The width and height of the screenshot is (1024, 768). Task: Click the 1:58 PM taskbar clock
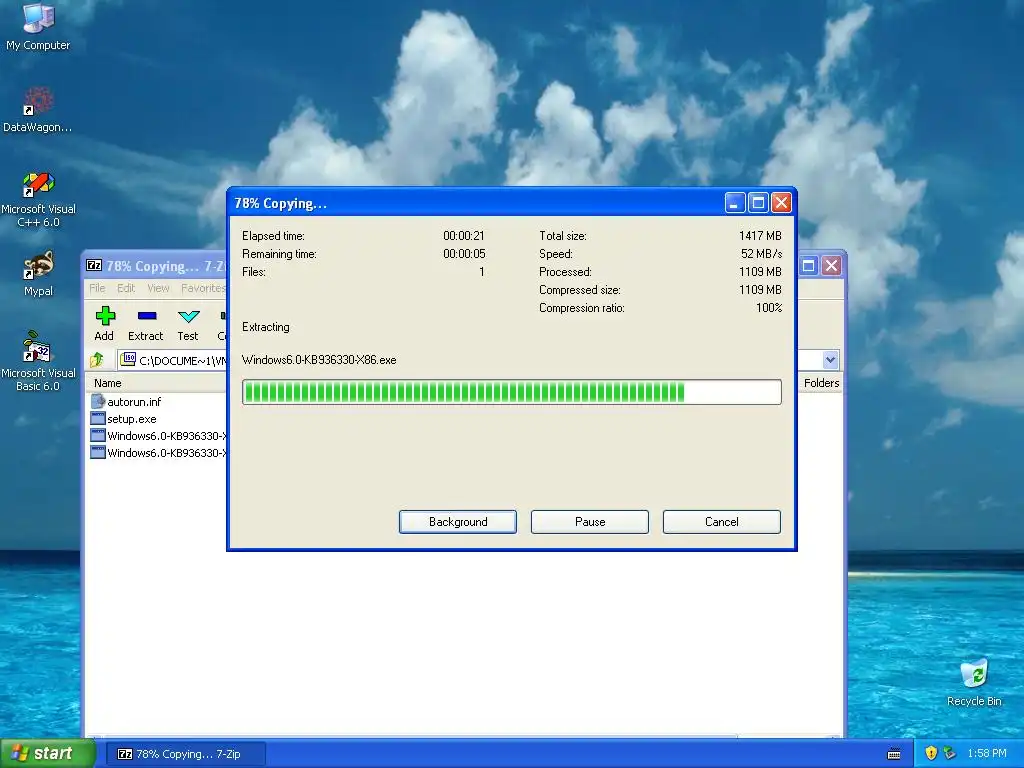click(x=987, y=754)
